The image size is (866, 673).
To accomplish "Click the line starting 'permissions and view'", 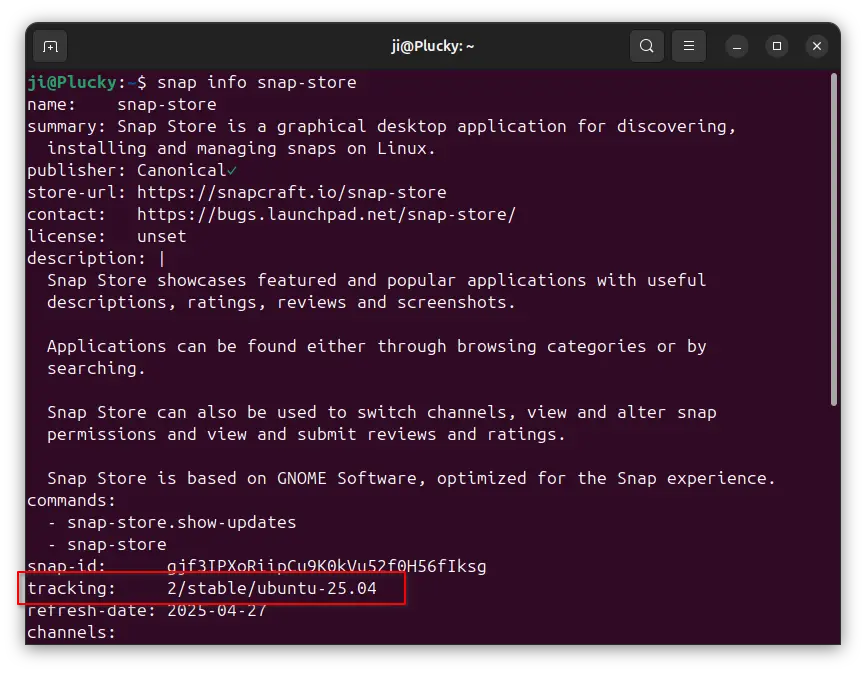I will [307, 434].
